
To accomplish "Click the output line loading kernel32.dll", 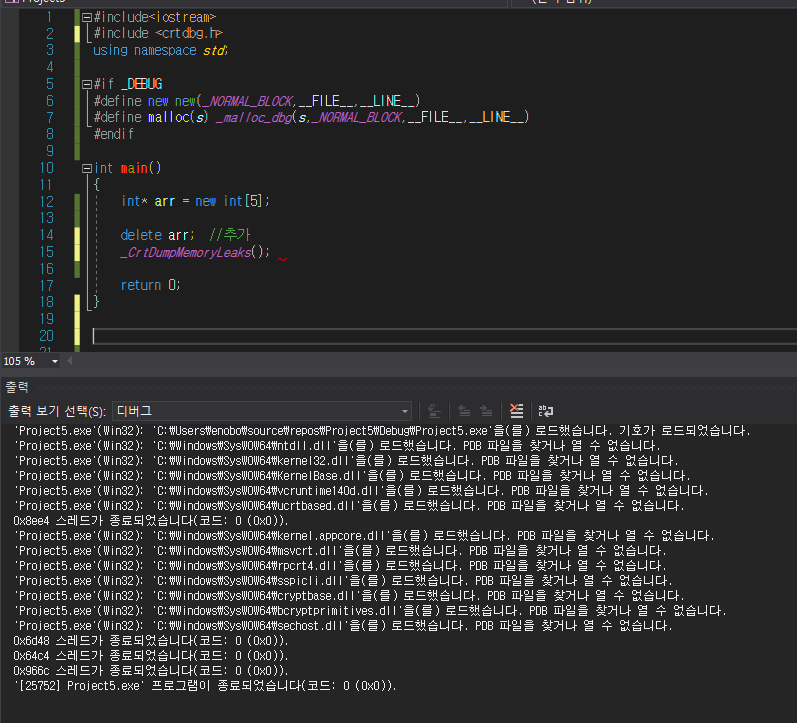I will pyautogui.click(x=346, y=461).
